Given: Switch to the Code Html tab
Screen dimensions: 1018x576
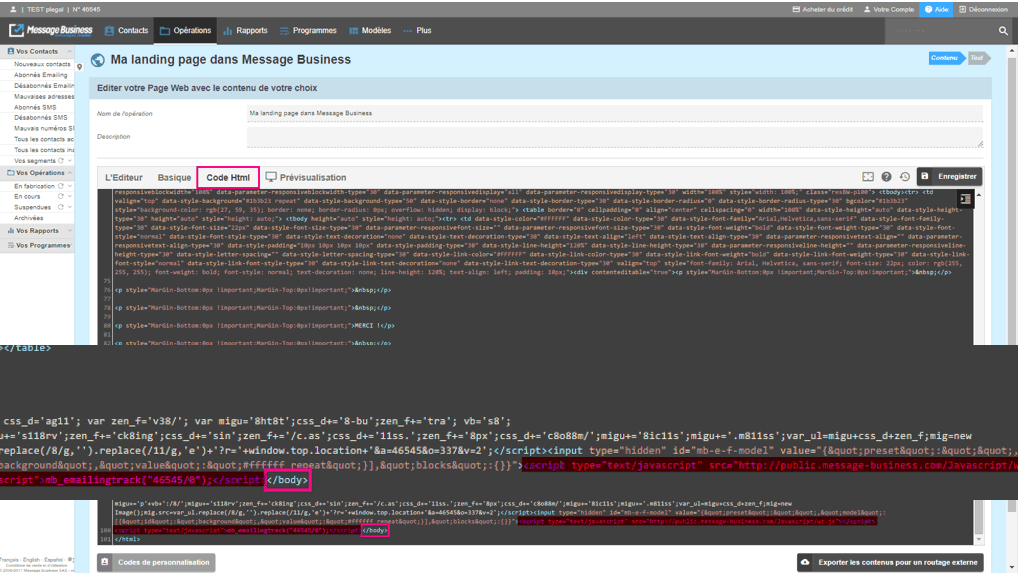Looking at the screenshot, I should (x=228, y=177).
